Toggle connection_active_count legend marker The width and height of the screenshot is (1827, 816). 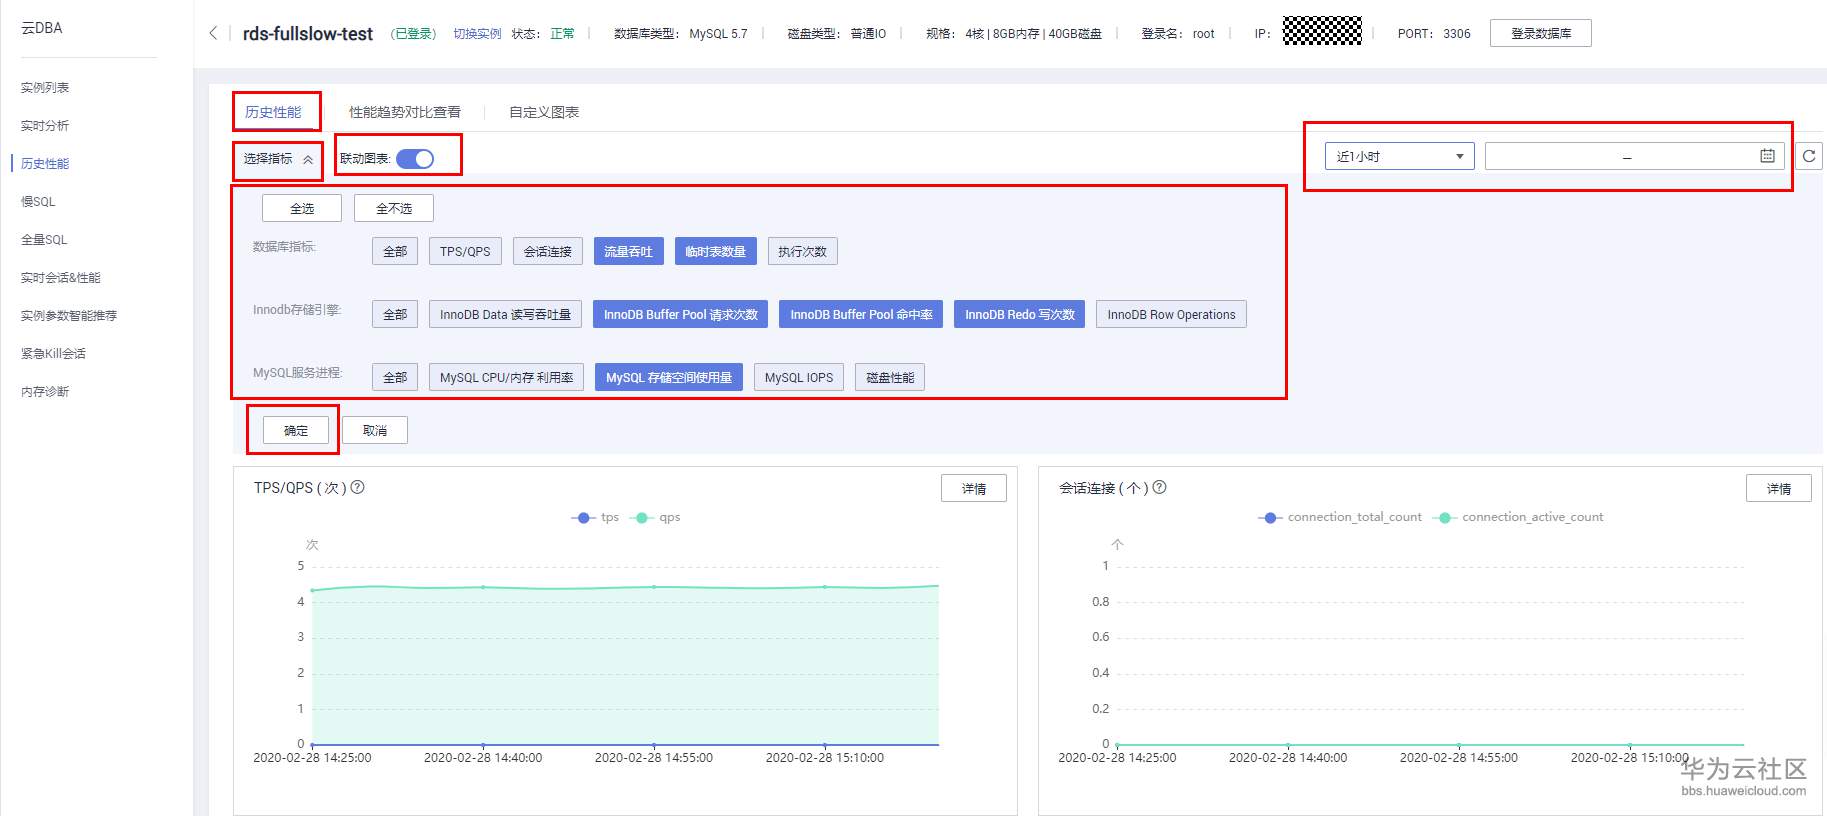pyautogui.click(x=1444, y=517)
